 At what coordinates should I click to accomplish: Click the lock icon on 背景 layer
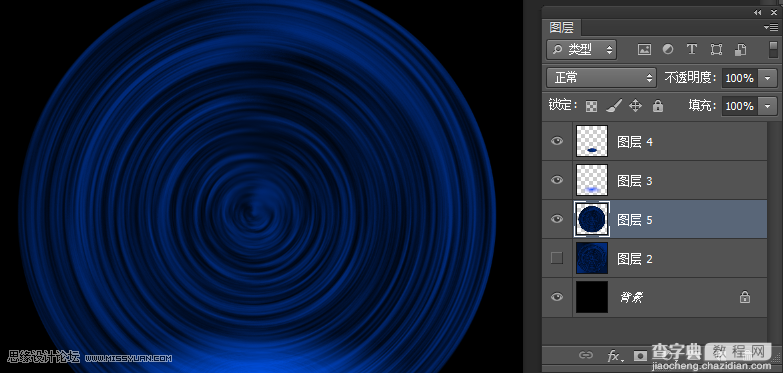point(745,298)
